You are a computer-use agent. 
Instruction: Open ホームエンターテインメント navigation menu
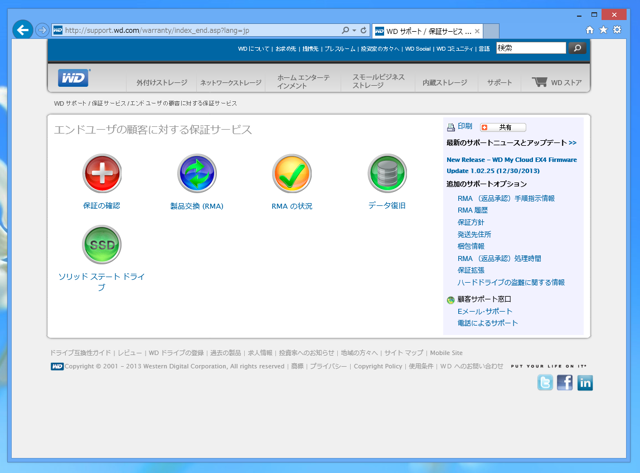pos(303,82)
